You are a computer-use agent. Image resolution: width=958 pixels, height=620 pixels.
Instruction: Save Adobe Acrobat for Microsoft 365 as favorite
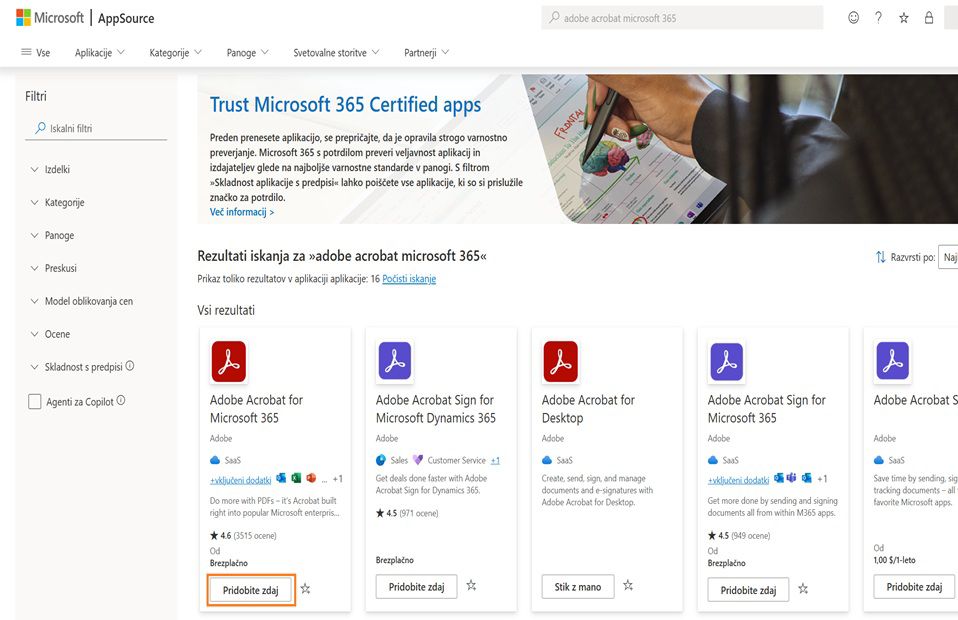click(x=305, y=589)
